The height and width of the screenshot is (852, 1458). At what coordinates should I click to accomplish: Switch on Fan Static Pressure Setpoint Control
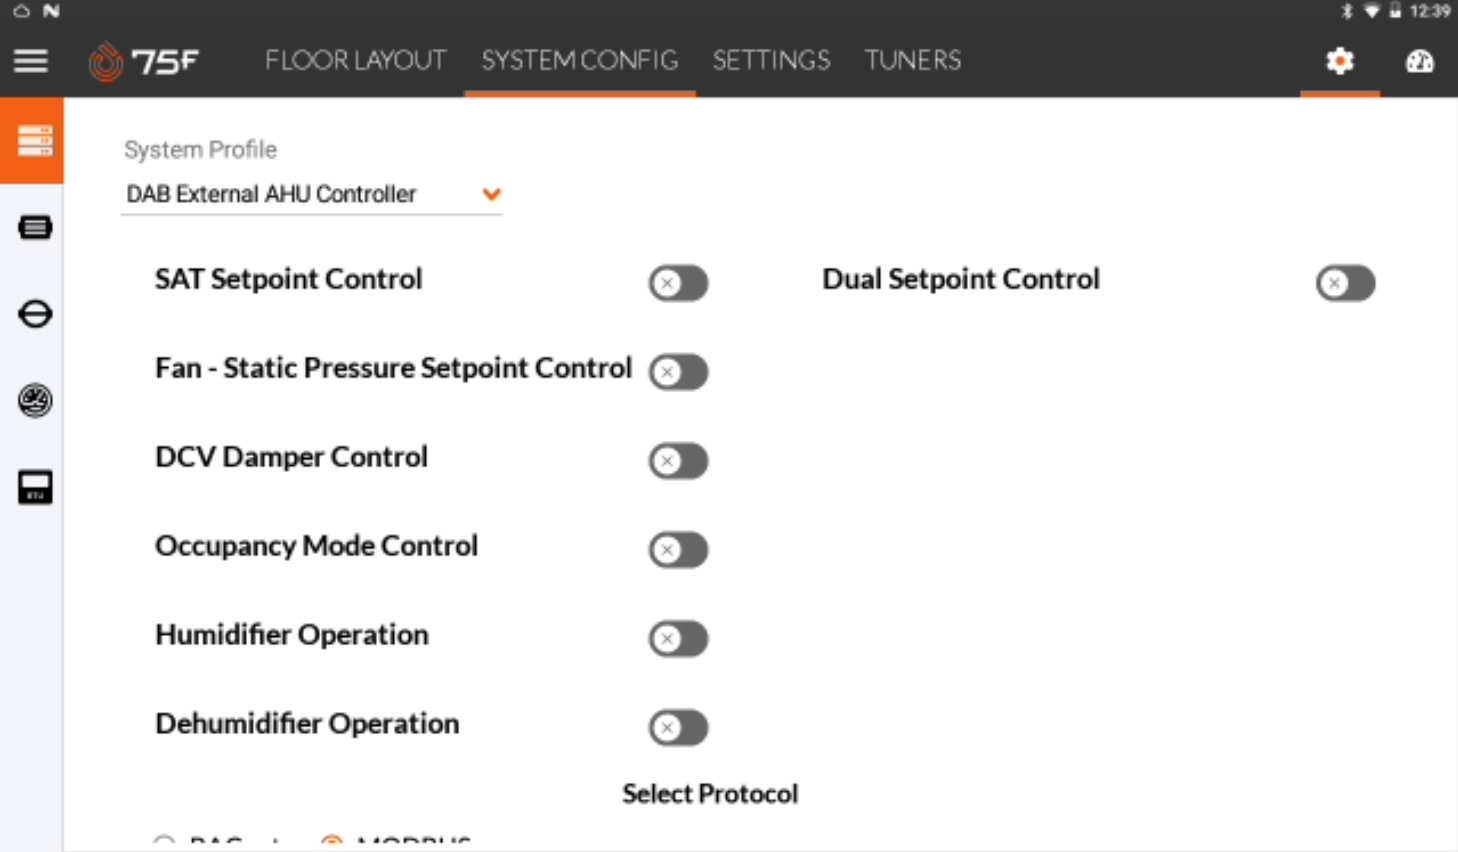(678, 372)
